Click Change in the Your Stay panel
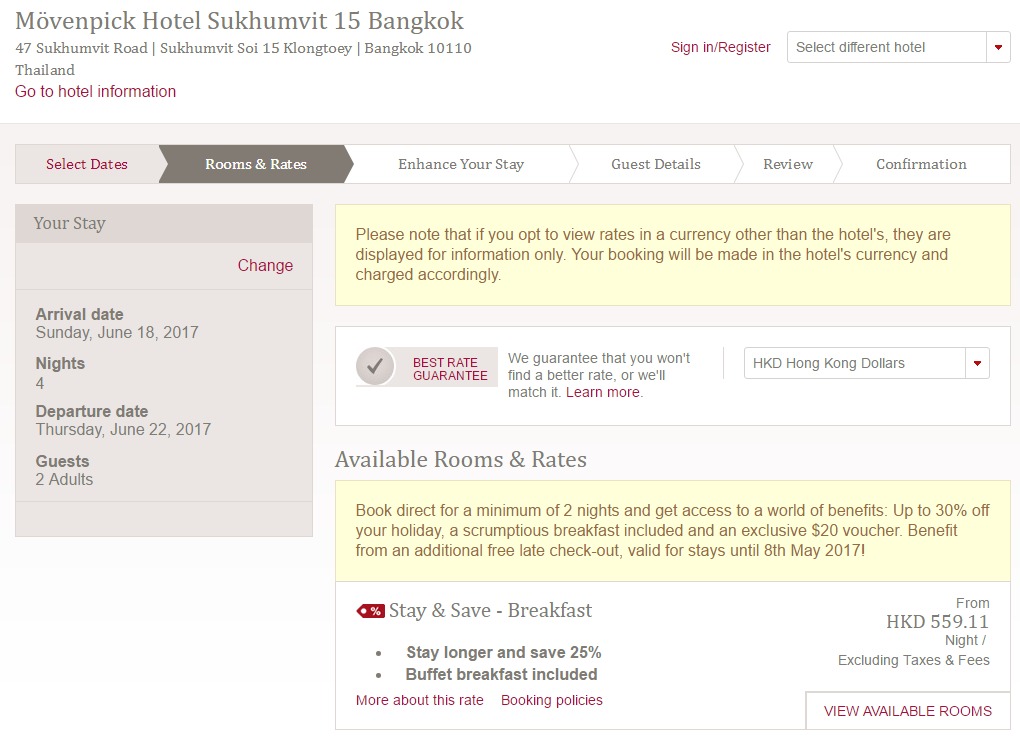Image resolution: width=1020 pixels, height=737 pixels. (265, 265)
